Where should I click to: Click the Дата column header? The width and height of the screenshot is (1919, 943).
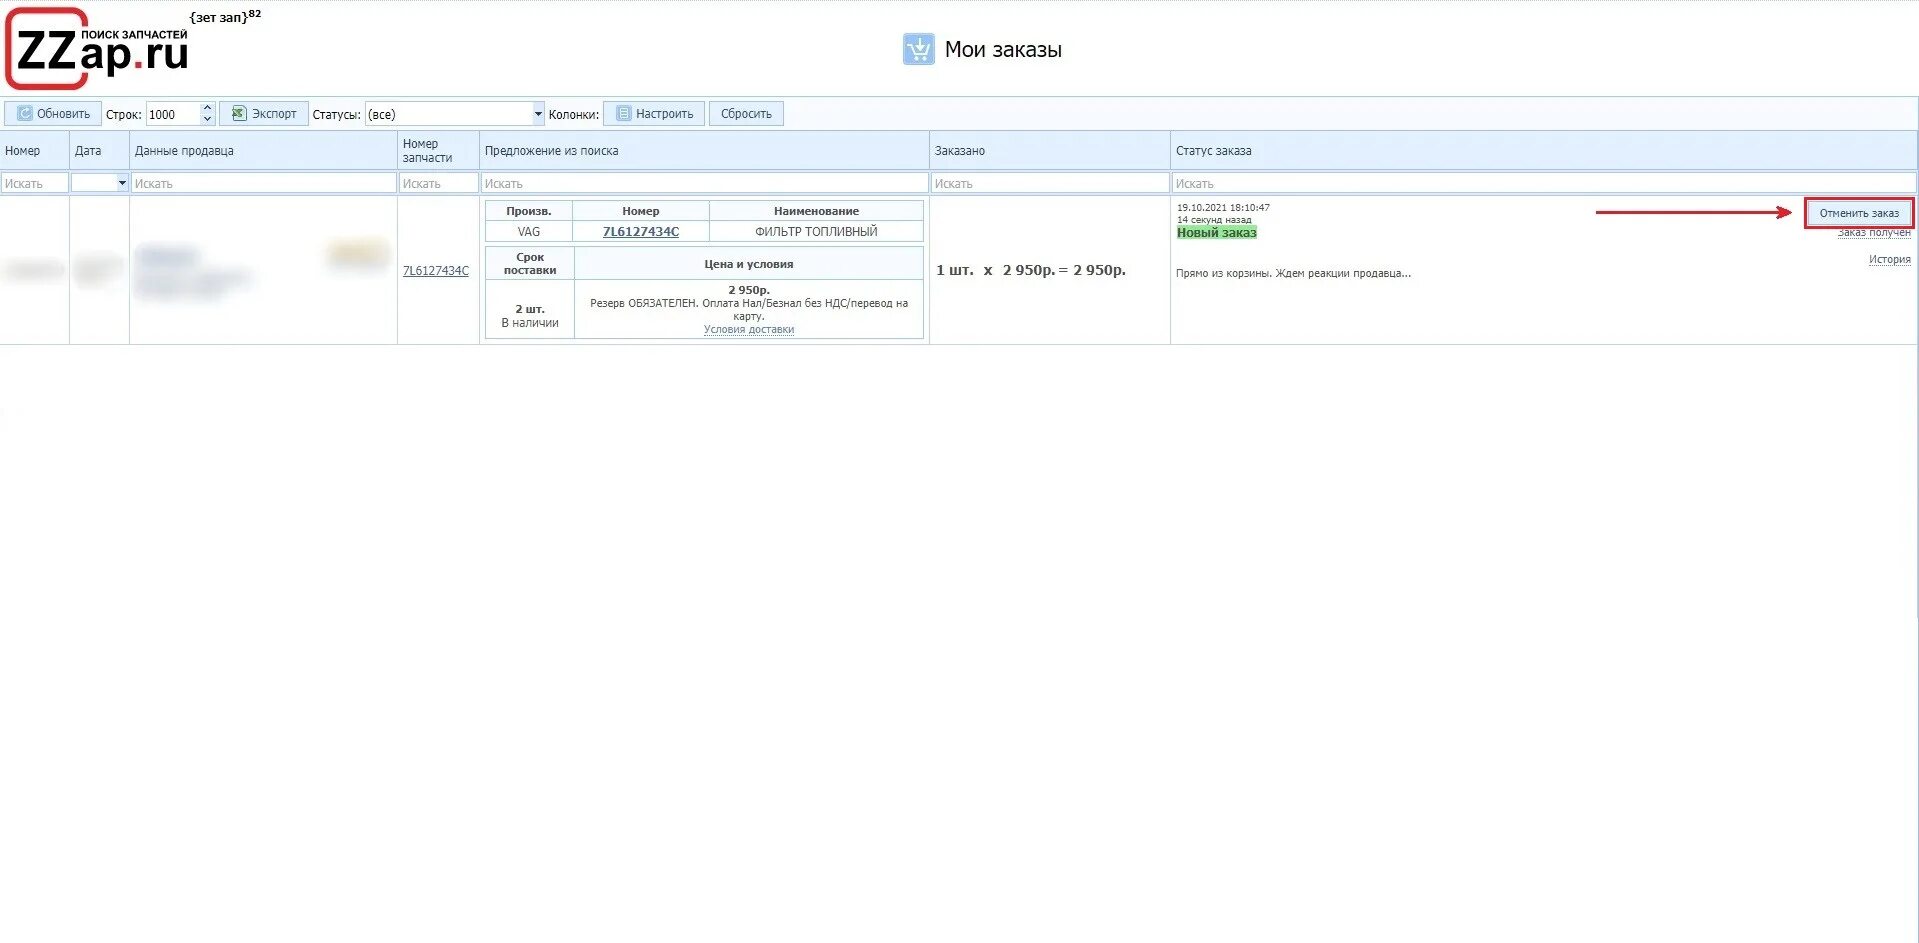99,151
